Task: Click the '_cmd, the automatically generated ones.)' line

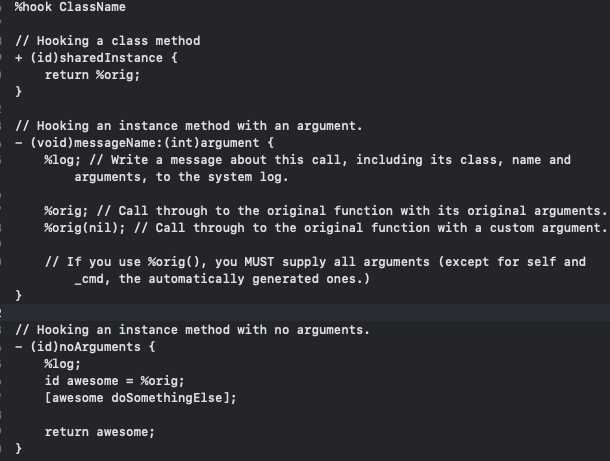Action: (222, 279)
